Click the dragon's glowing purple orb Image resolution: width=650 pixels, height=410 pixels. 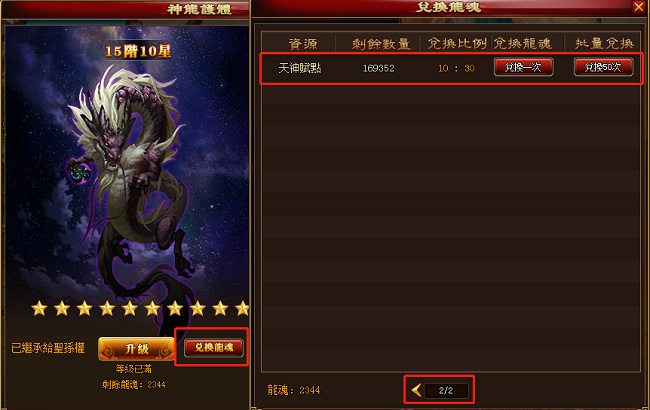tap(80, 172)
